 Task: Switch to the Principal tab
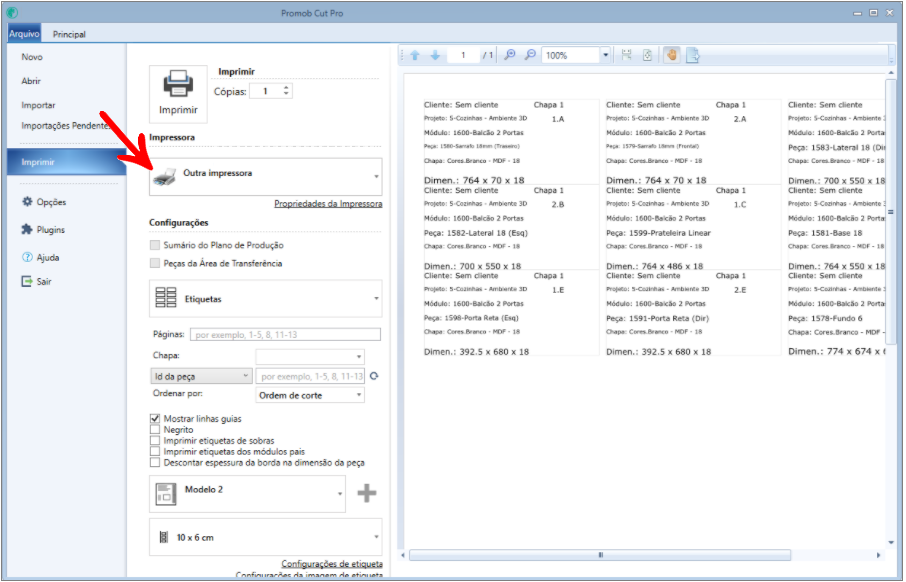tap(69, 34)
